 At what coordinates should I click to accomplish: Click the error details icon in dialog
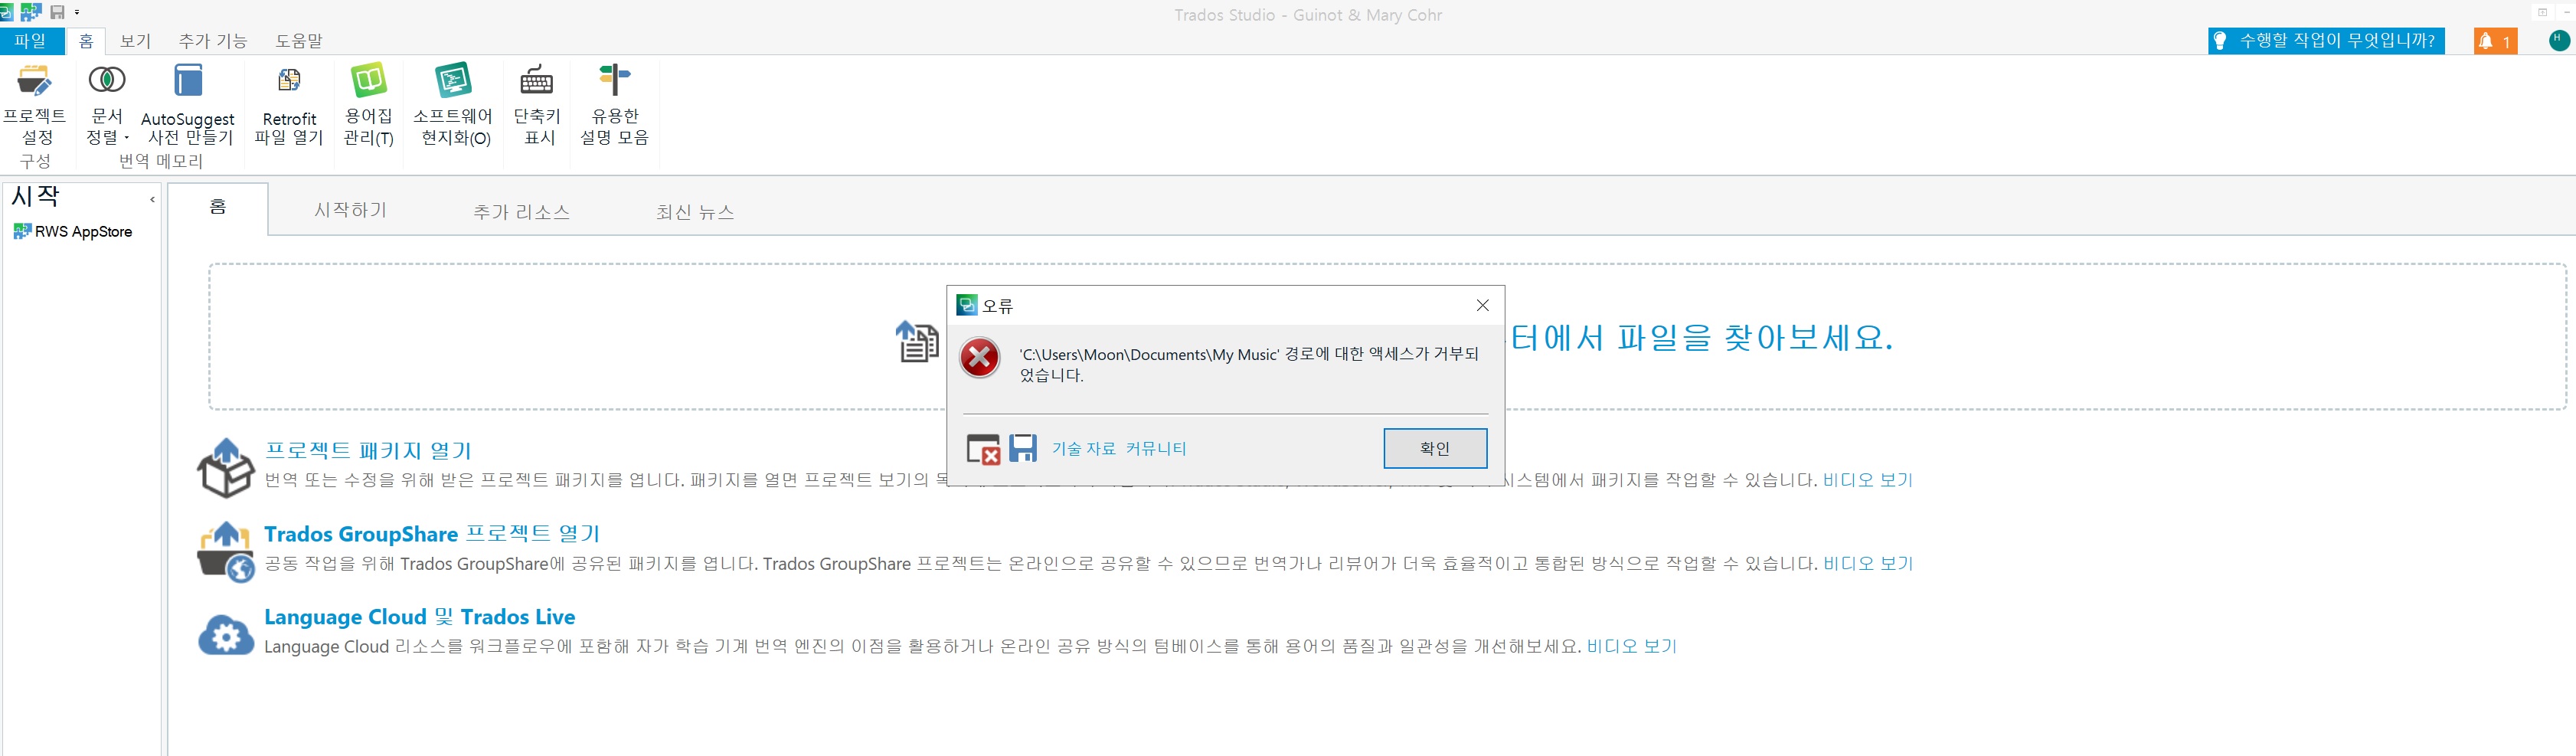[983, 449]
